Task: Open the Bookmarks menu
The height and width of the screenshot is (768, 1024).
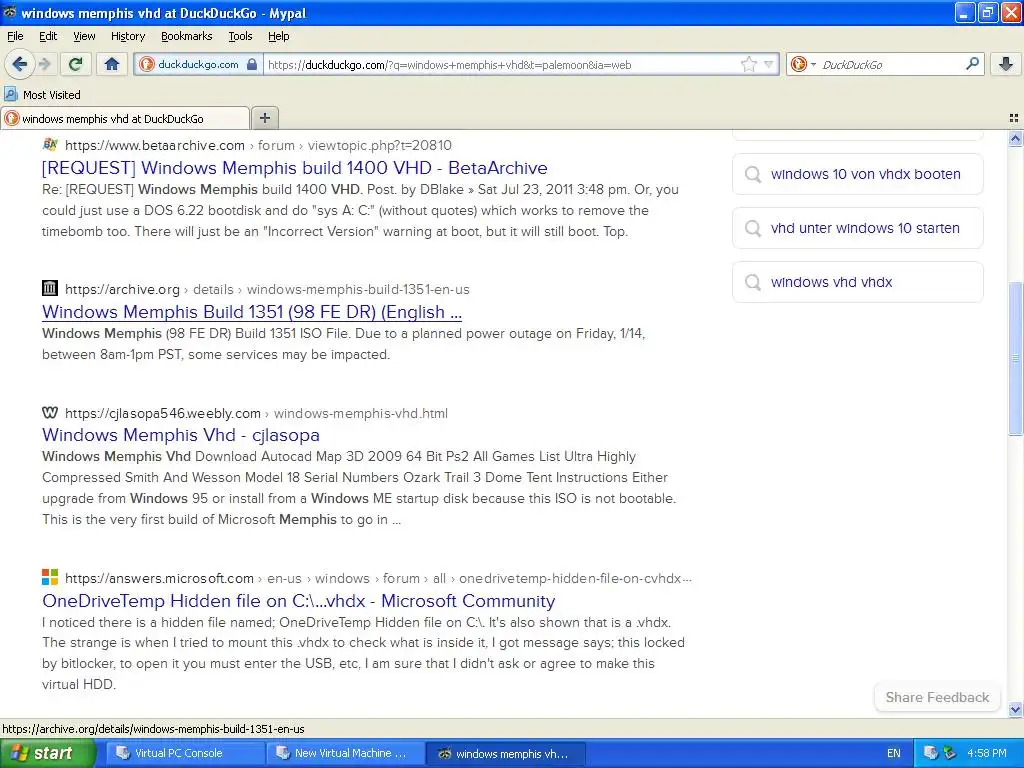Action: (186, 36)
